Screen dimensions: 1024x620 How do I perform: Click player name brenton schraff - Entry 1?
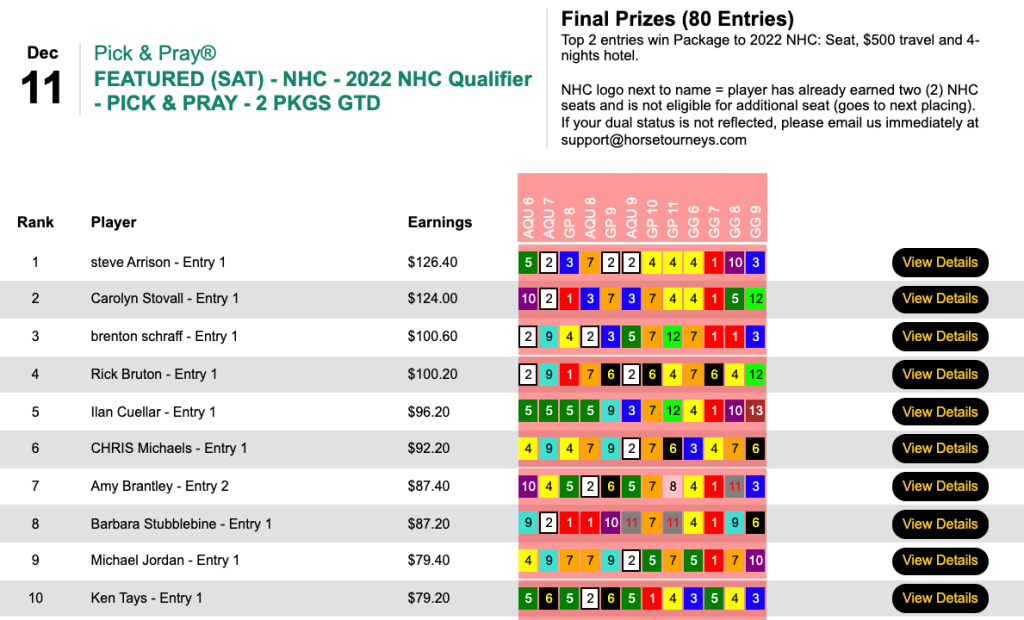point(164,336)
